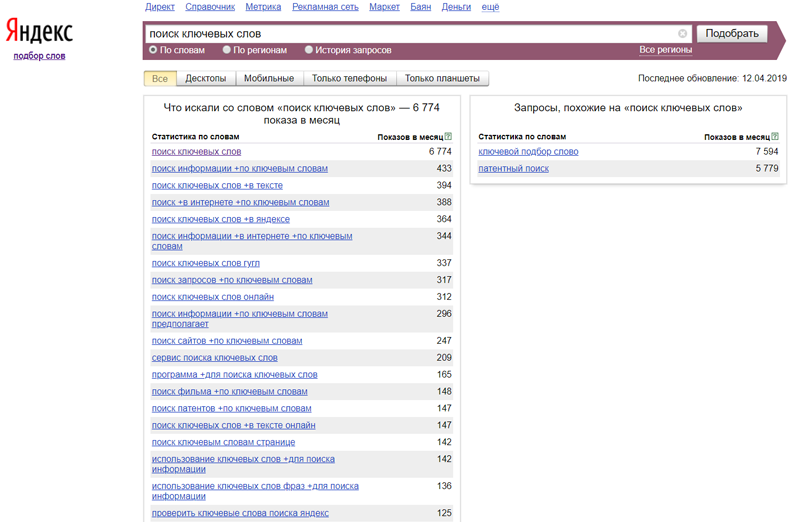
Task: Open 'Директ' in the top menu
Action: 160,7
